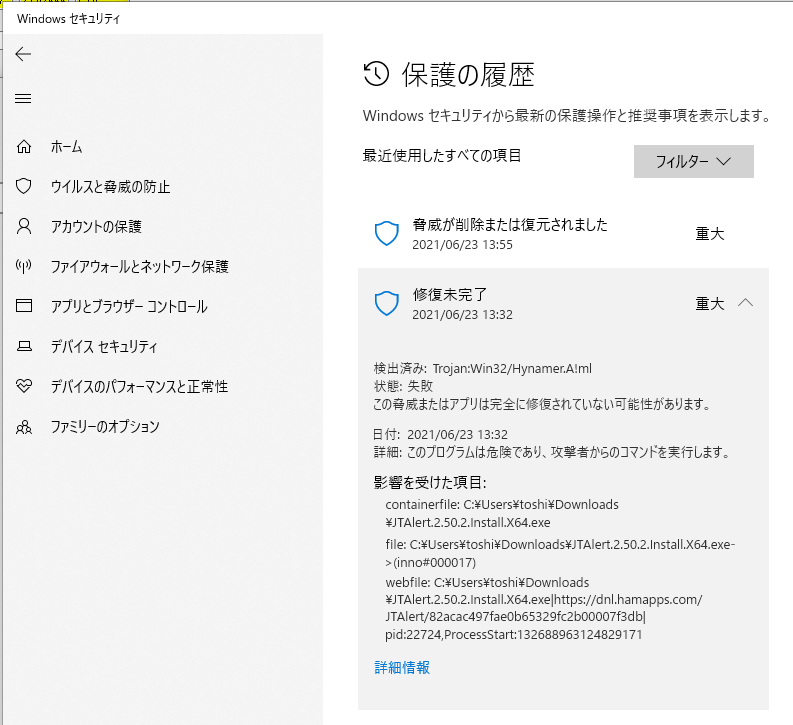This screenshot has width=793, height=725.
Task: Click the app and browser control window icon
Action: click(24, 306)
